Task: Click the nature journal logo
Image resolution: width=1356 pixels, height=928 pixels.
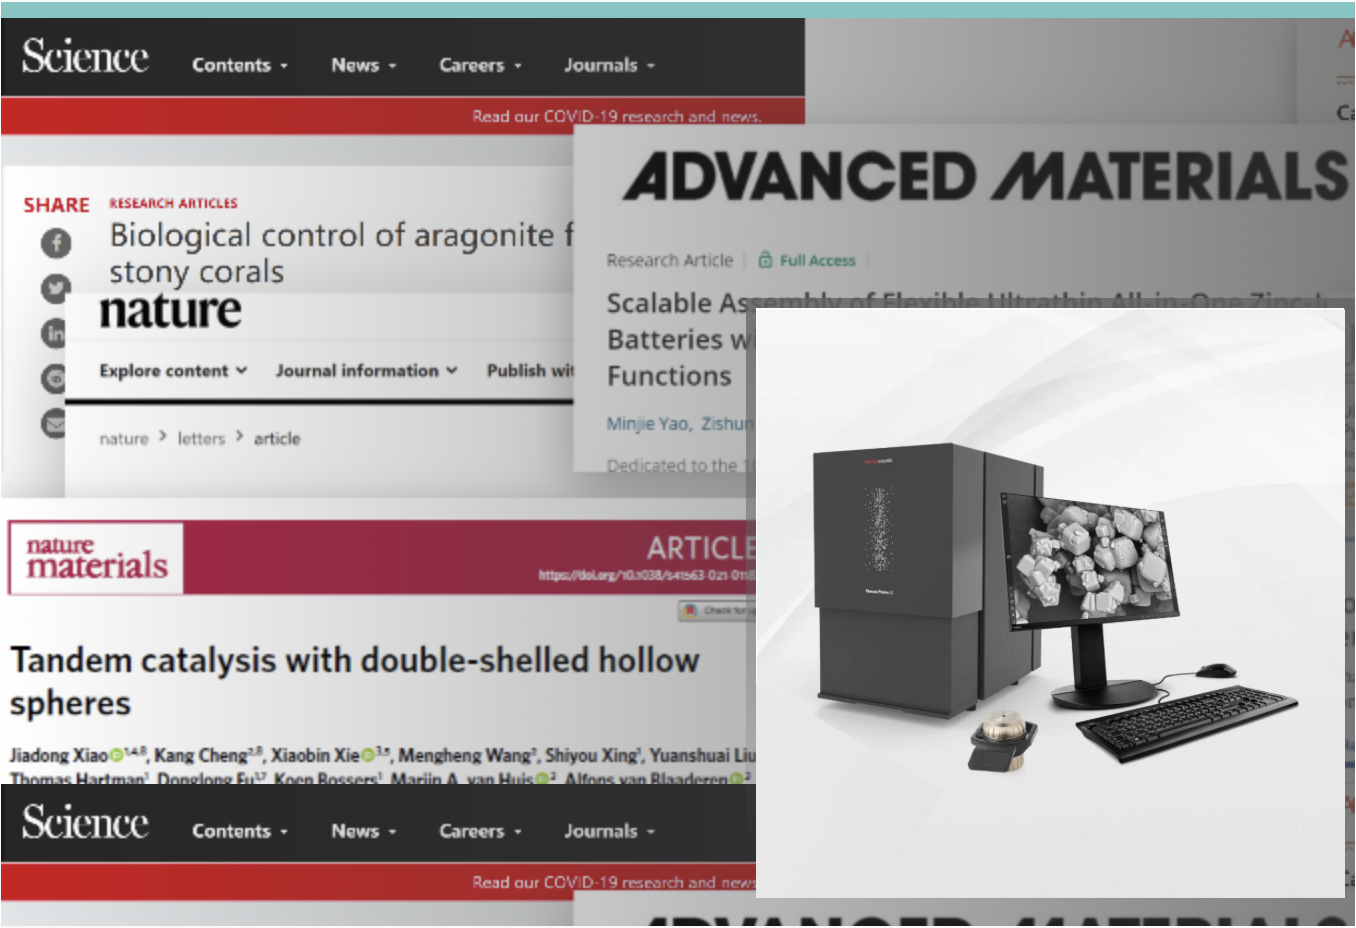Action: 170,311
